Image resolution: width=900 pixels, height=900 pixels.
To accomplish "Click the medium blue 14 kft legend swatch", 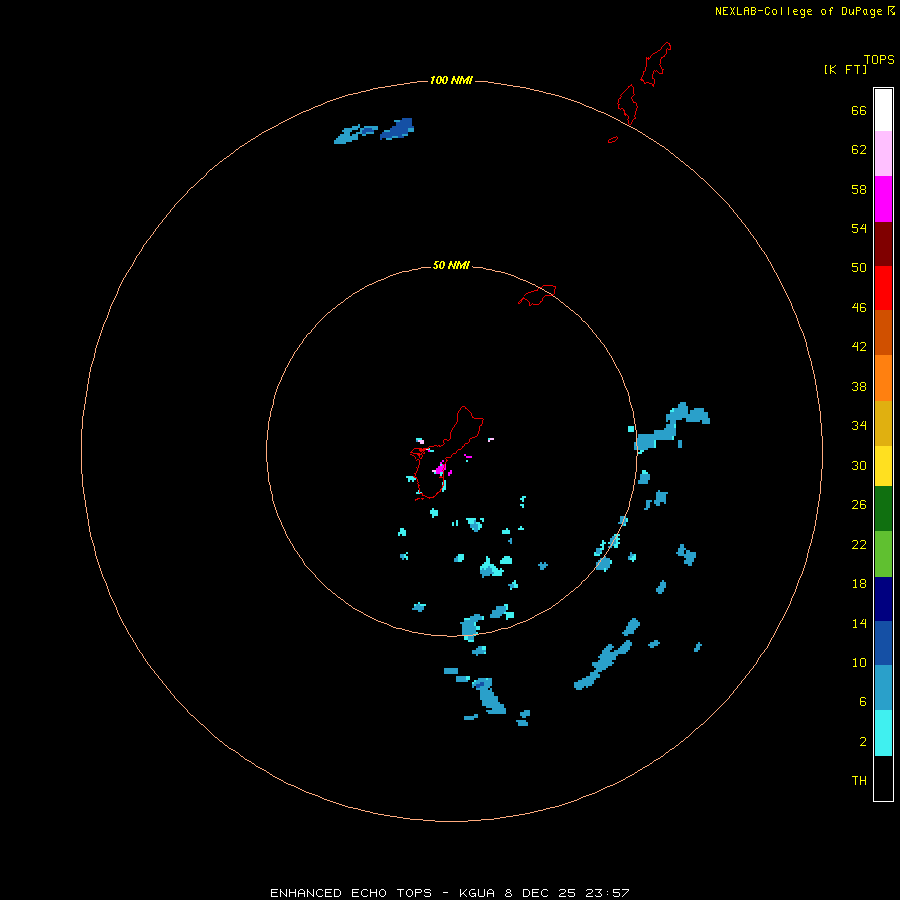I will [883, 643].
